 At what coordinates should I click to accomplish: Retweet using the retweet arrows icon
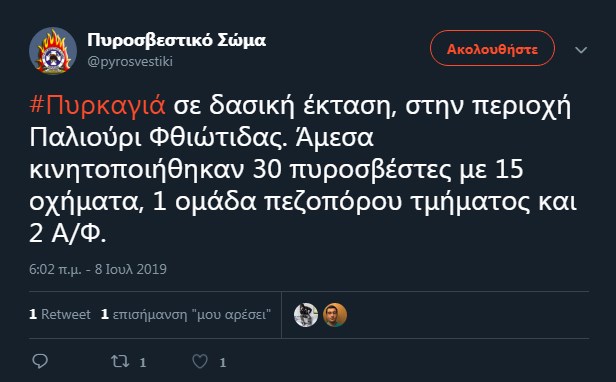coord(120,361)
